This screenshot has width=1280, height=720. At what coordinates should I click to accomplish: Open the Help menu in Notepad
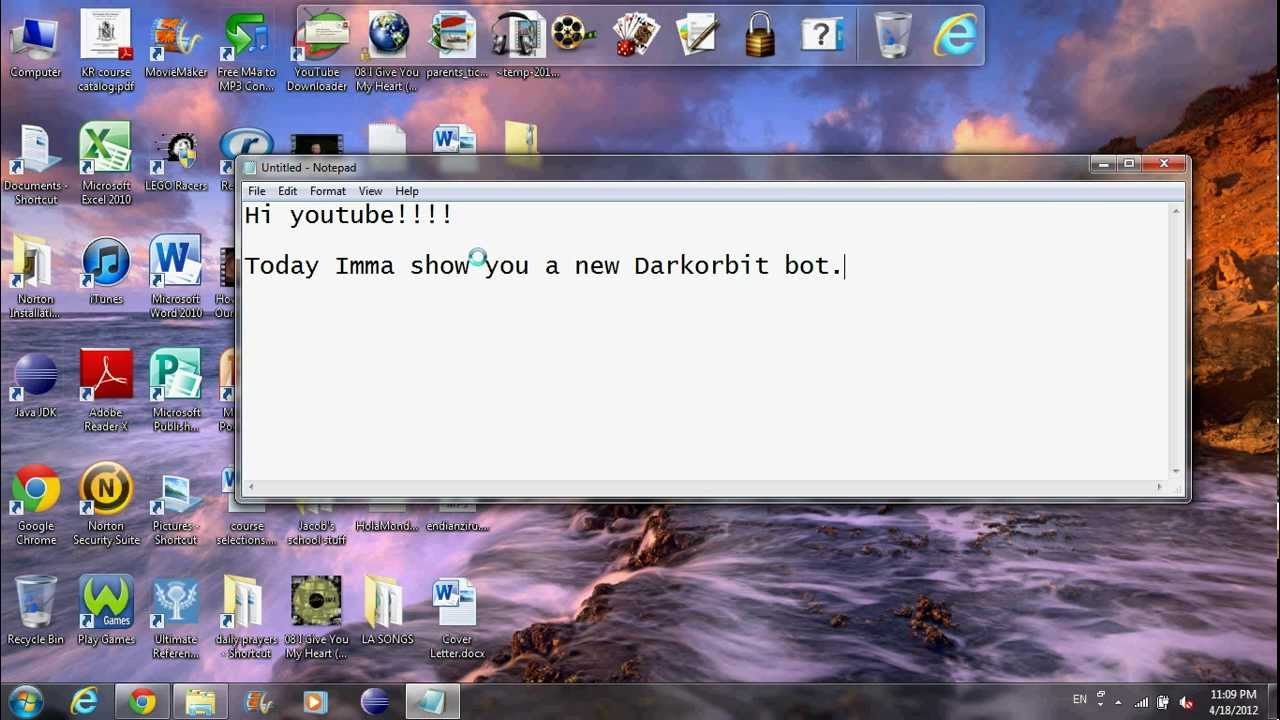407,191
